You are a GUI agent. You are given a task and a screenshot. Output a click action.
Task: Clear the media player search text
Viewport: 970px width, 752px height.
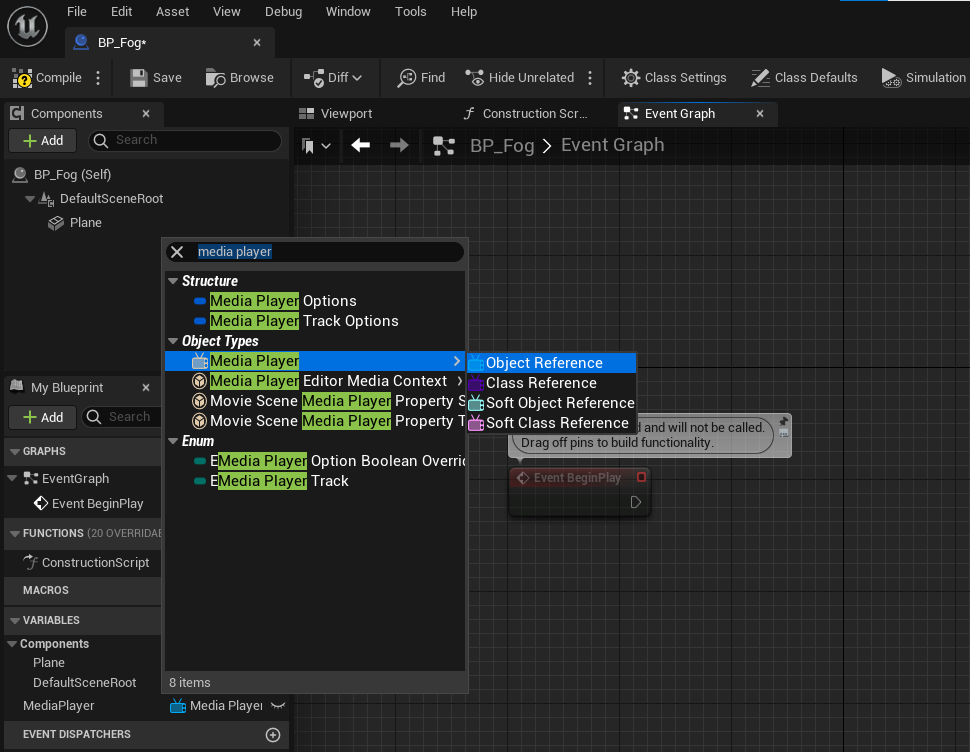coord(177,252)
